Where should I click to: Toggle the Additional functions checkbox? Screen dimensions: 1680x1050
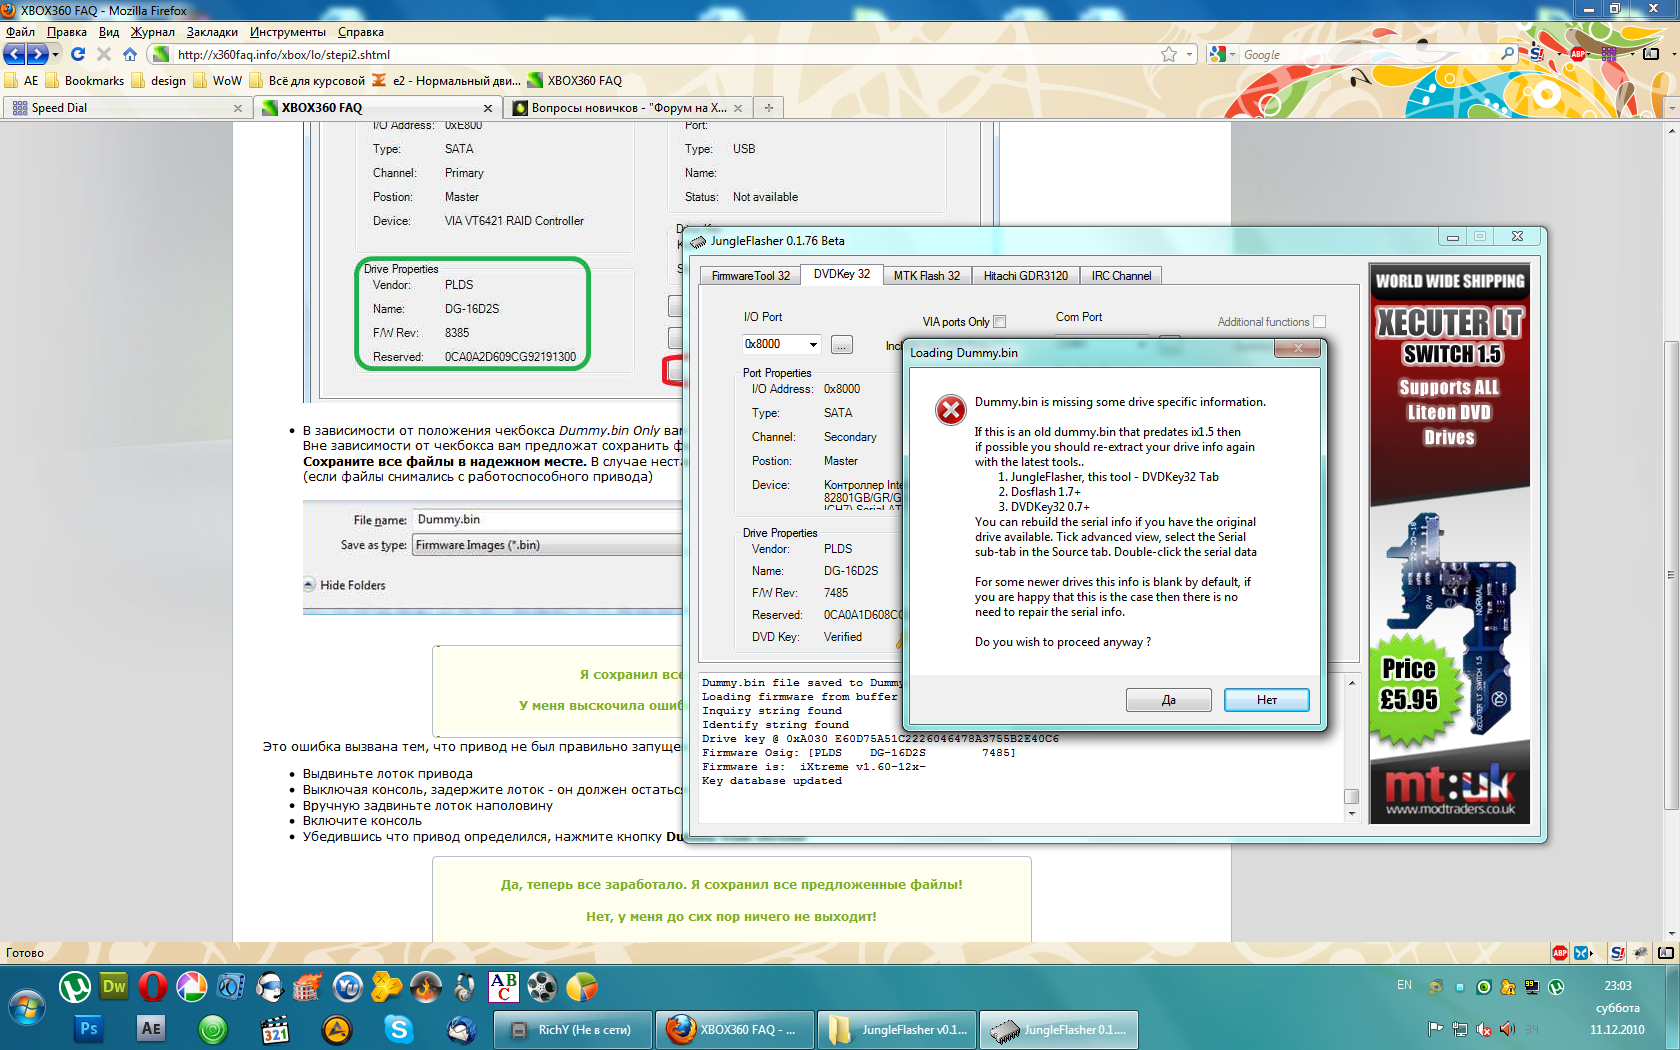[x=1320, y=322]
